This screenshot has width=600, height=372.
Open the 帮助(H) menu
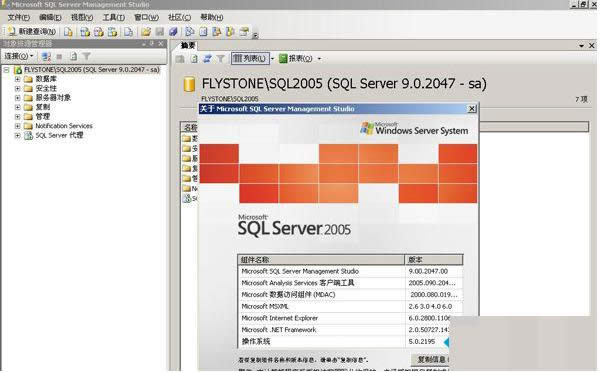point(212,18)
